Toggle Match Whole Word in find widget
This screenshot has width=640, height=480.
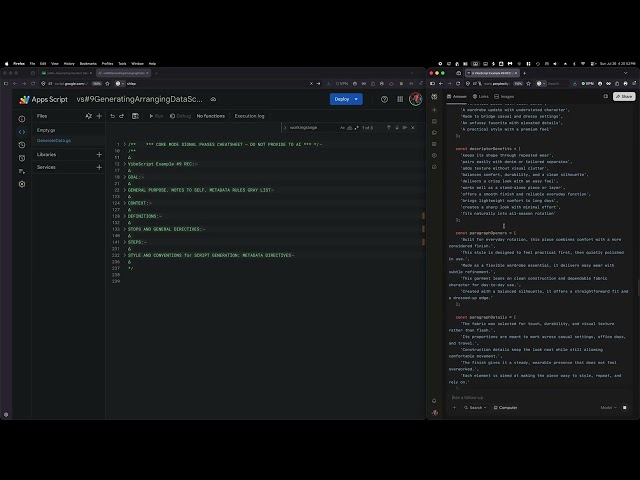349,127
